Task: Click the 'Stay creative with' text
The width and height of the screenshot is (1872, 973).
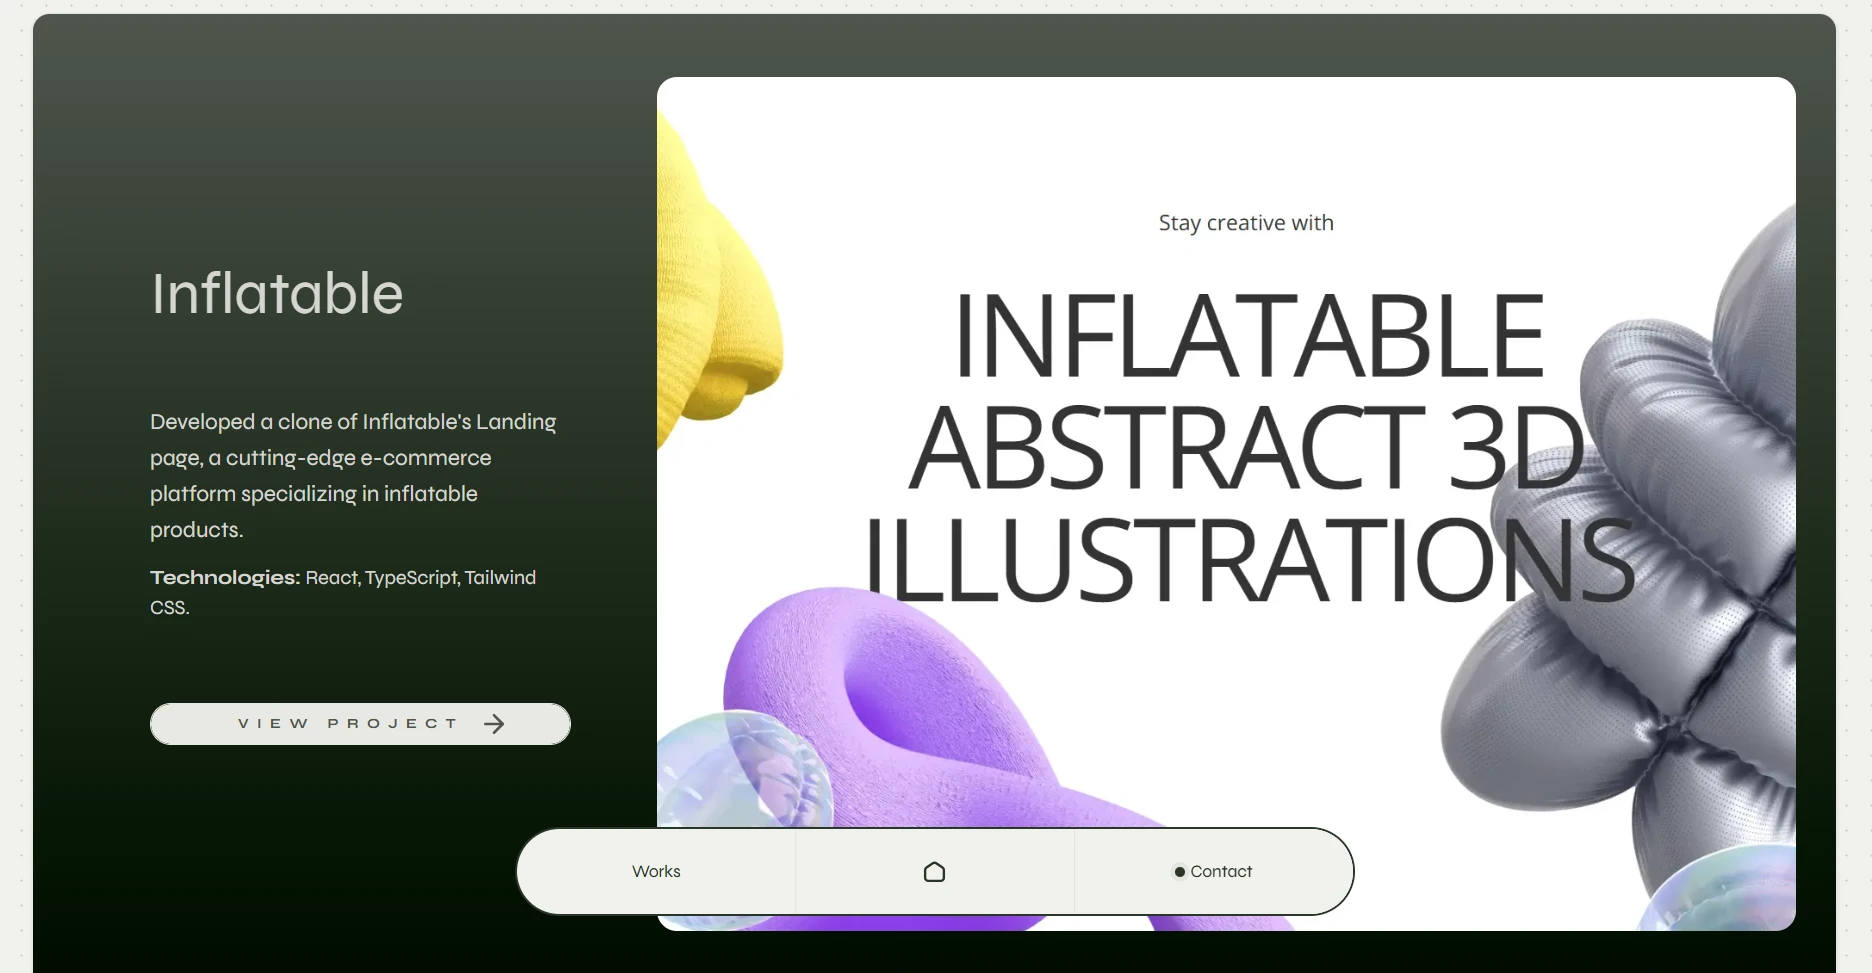Action: pyautogui.click(x=1246, y=223)
